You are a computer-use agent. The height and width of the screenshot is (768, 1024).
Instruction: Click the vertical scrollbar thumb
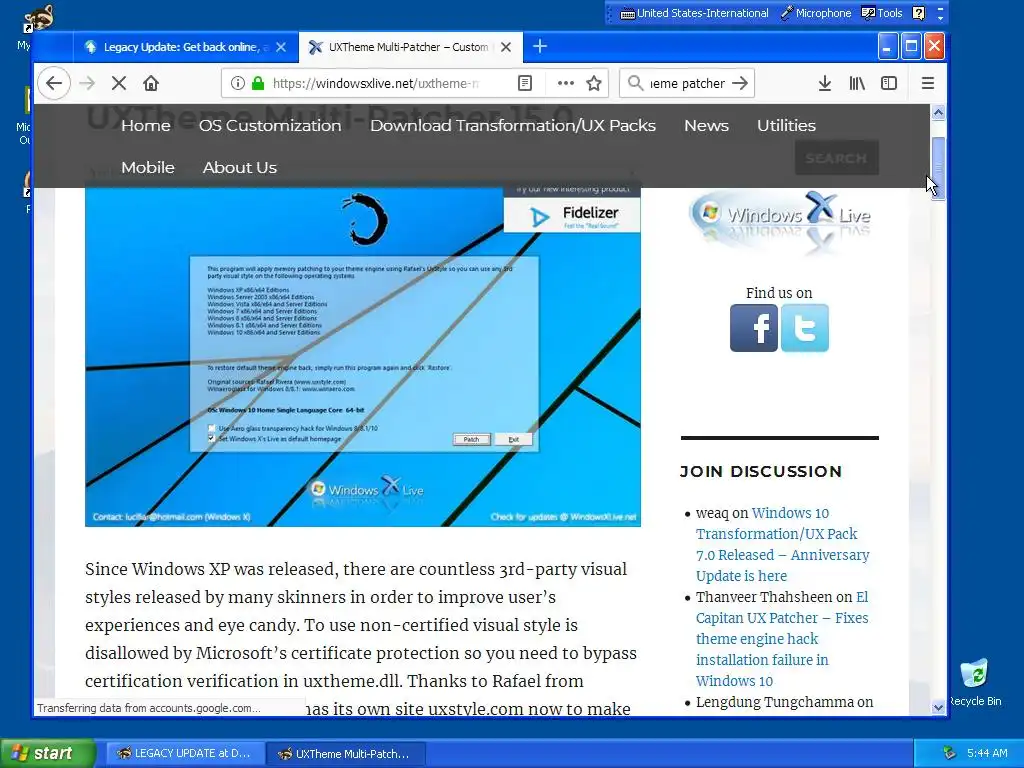[938, 168]
